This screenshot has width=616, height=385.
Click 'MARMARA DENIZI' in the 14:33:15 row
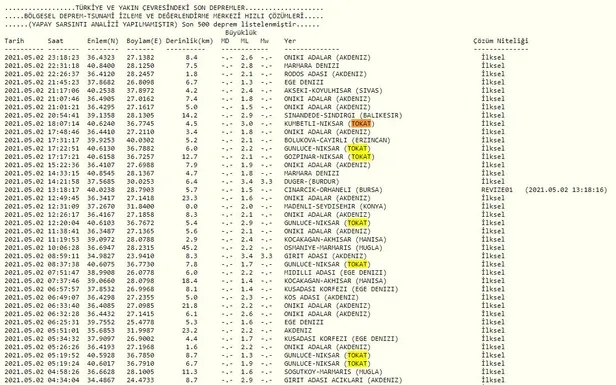point(312,173)
